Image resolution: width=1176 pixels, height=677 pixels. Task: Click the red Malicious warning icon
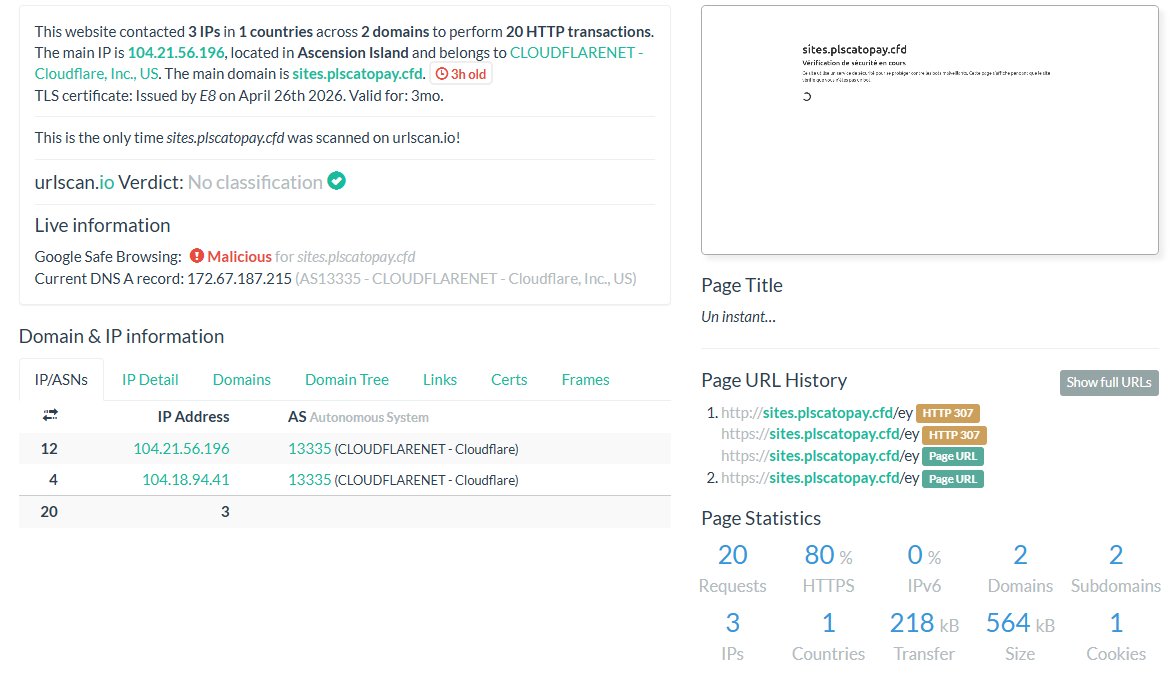coord(196,256)
